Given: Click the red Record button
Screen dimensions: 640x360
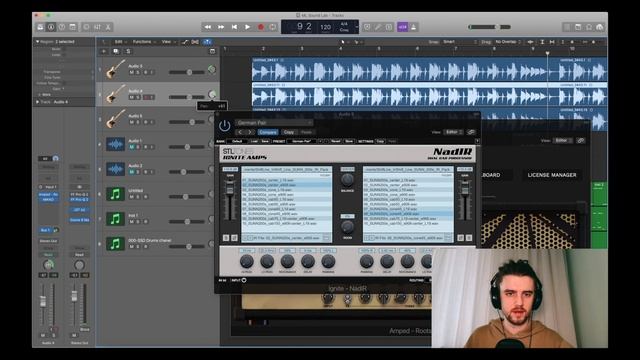Looking at the screenshot, I should click(x=261, y=27).
